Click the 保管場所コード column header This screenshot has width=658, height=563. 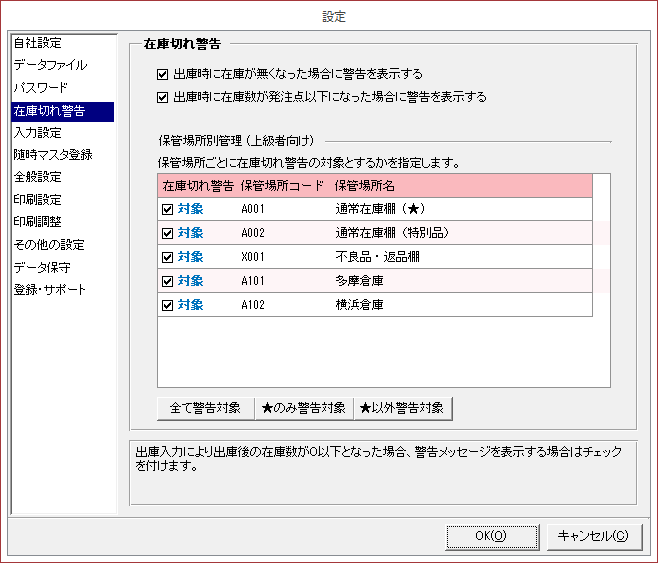(282, 186)
